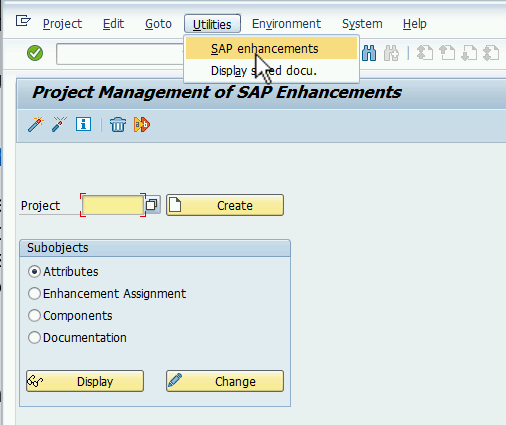506x425 pixels.
Task: Open the Edit menu
Action: click(x=113, y=24)
